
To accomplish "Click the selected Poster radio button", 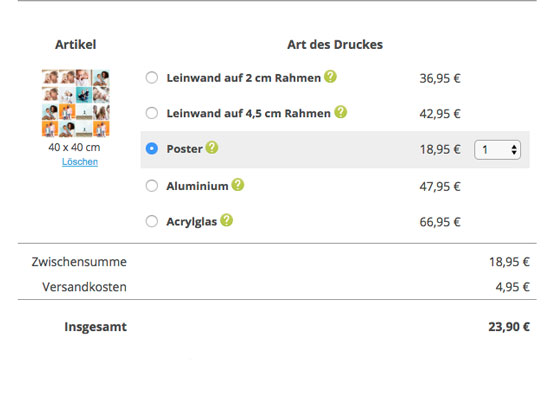I will [152, 149].
